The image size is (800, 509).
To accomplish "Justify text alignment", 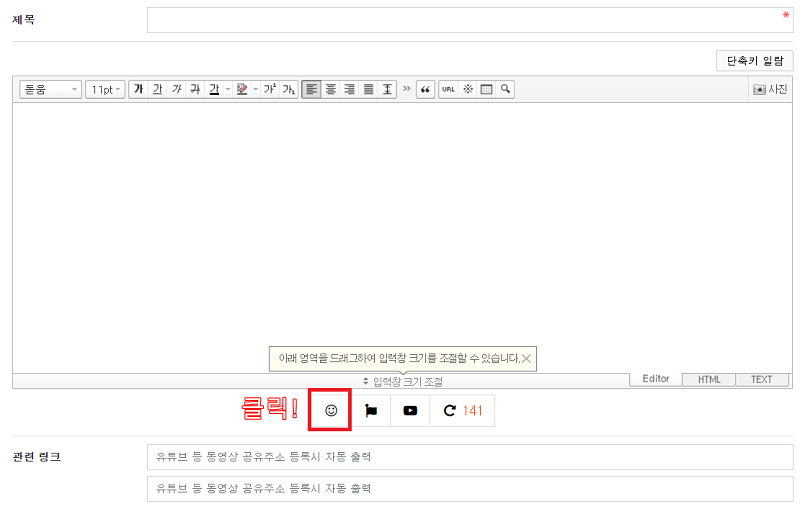I will 368,89.
